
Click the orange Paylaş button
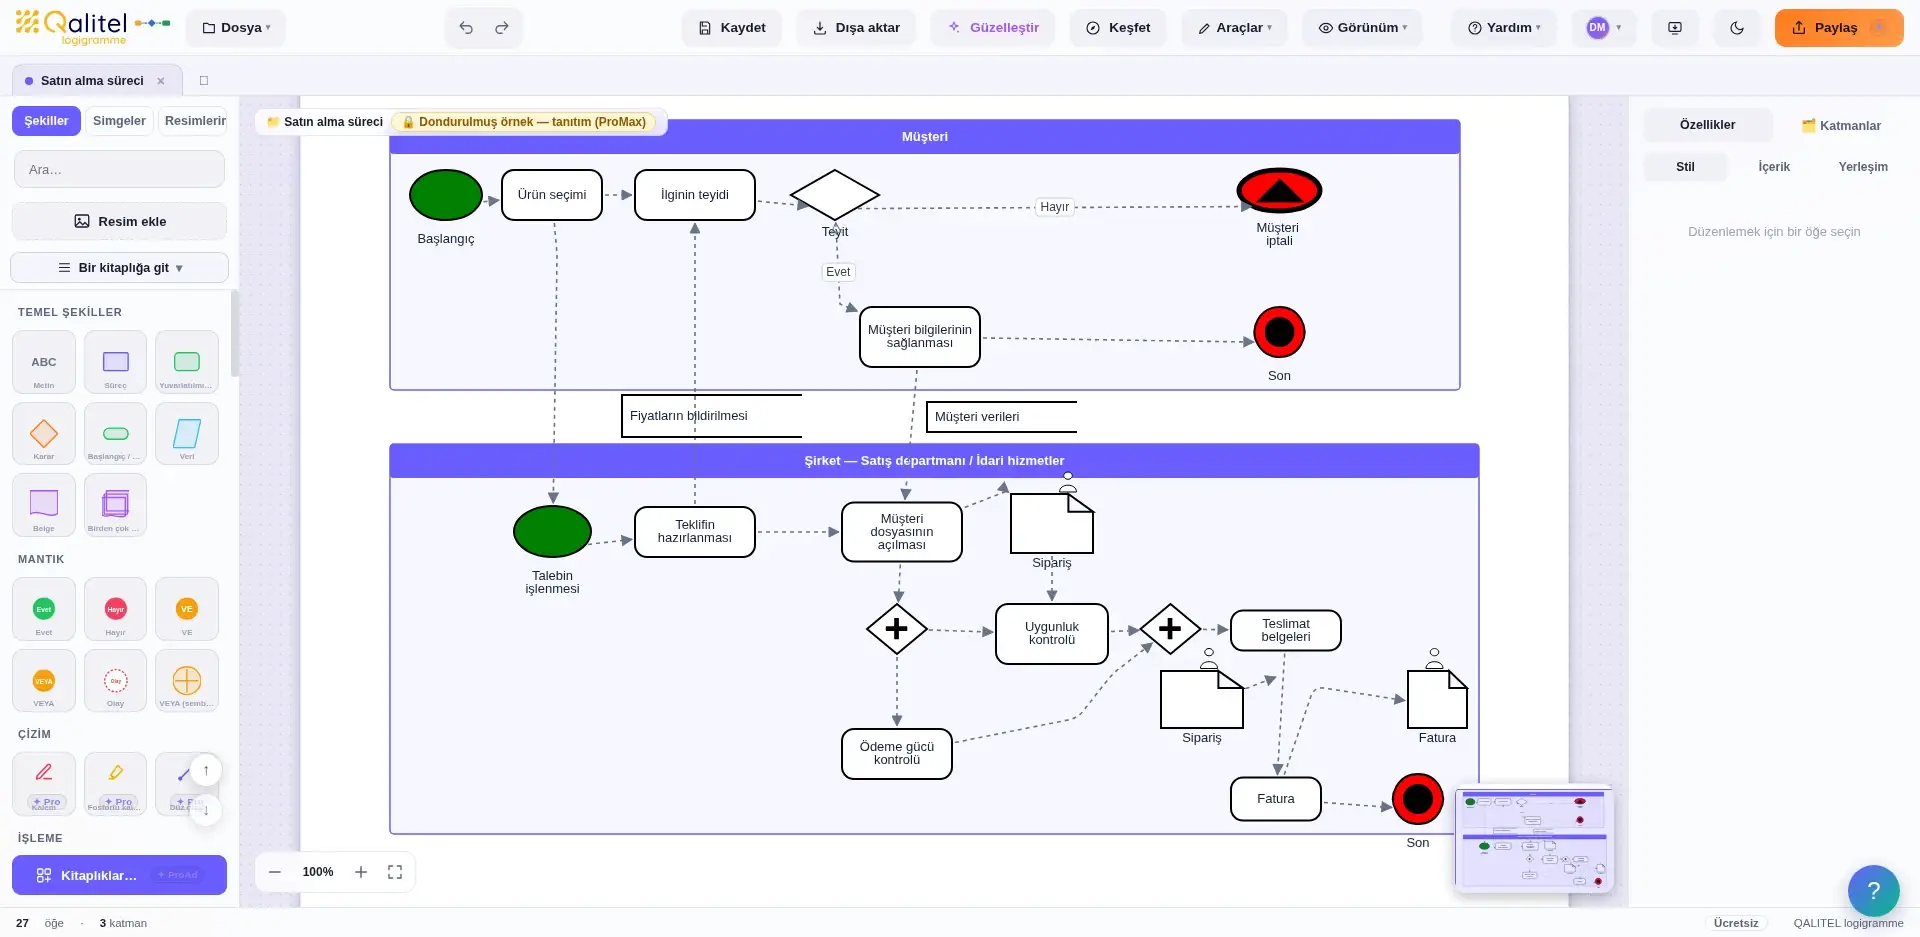pyautogui.click(x=1838, y=28)
